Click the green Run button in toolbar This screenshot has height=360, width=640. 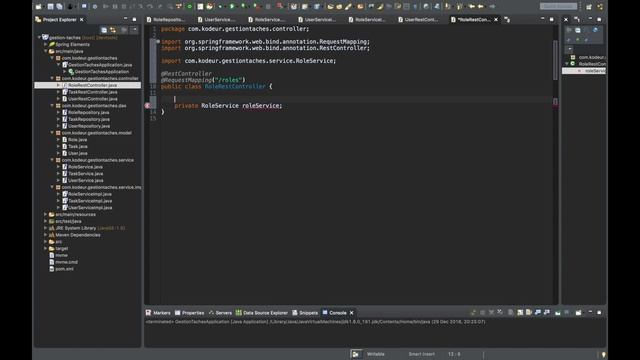tap(232, 7)
